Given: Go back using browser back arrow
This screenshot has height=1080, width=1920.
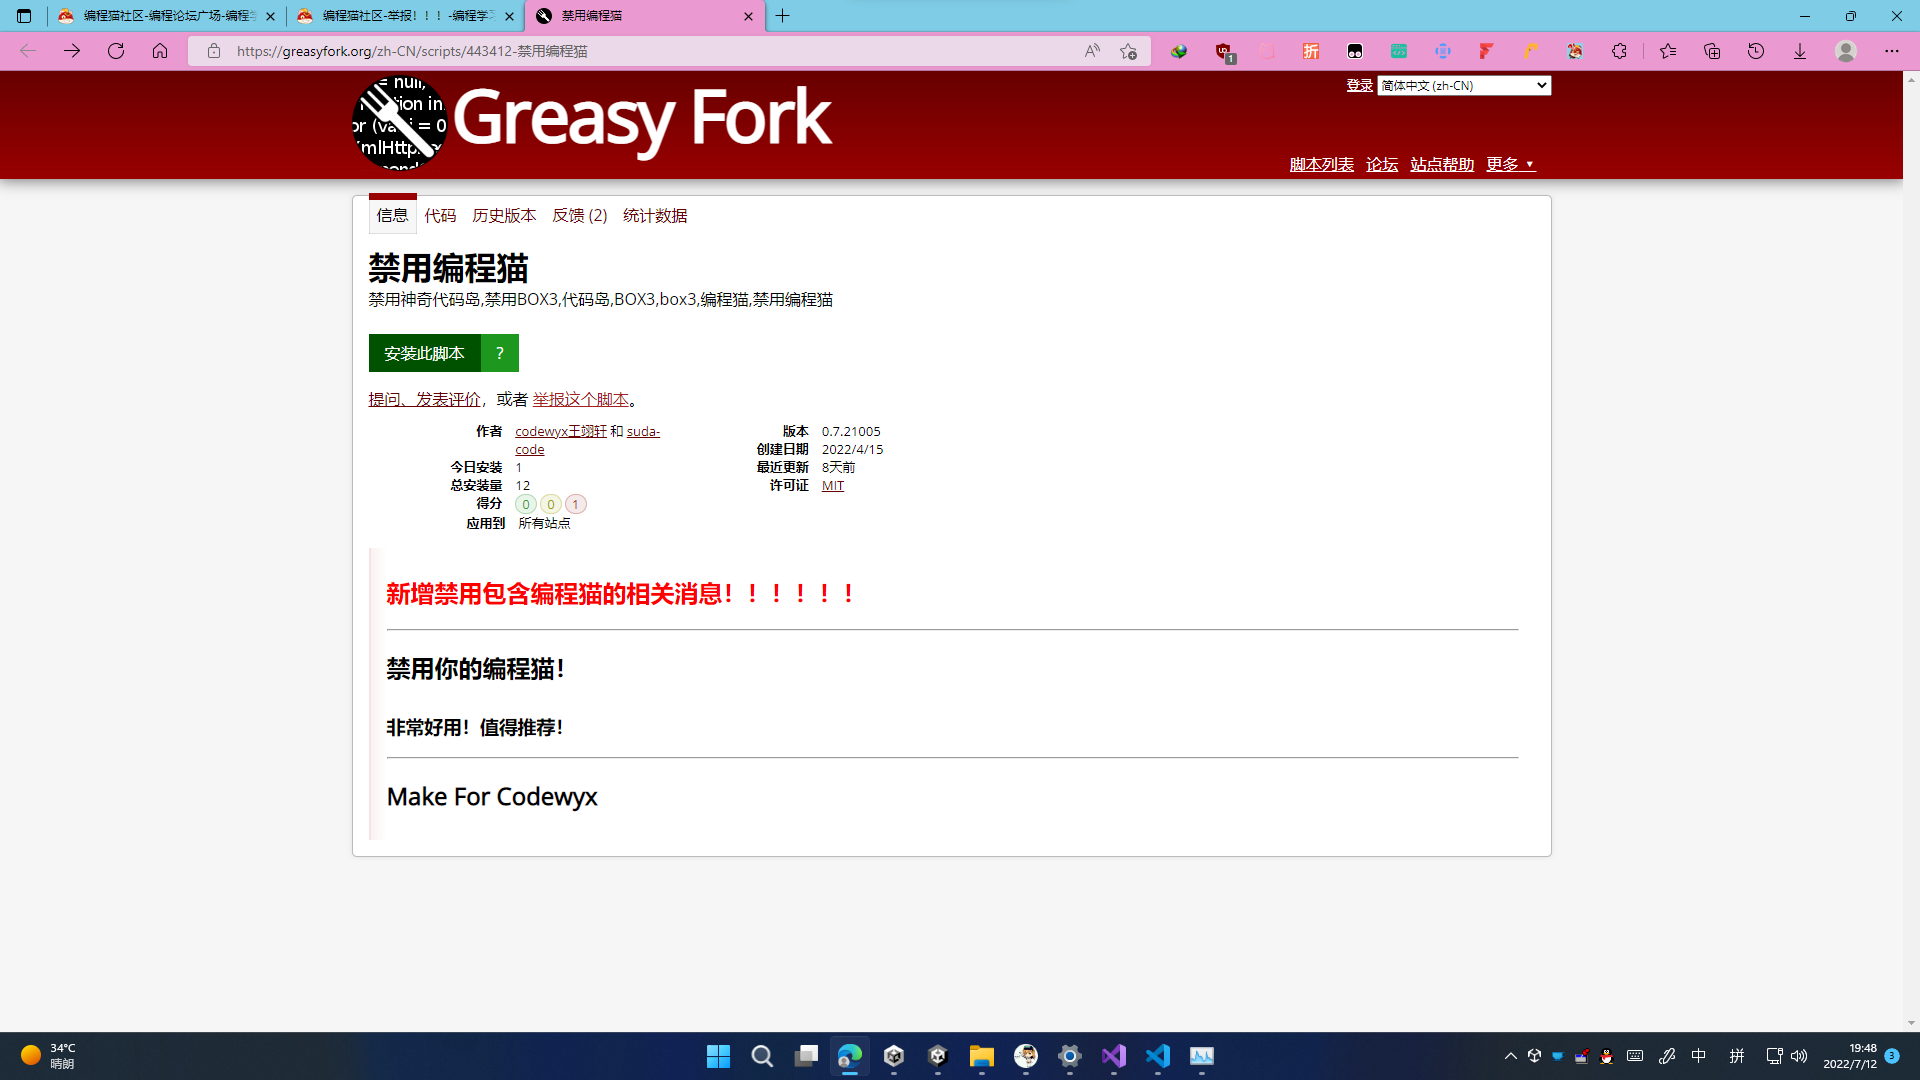Looking at the screenshot, I should pos(28,51).
